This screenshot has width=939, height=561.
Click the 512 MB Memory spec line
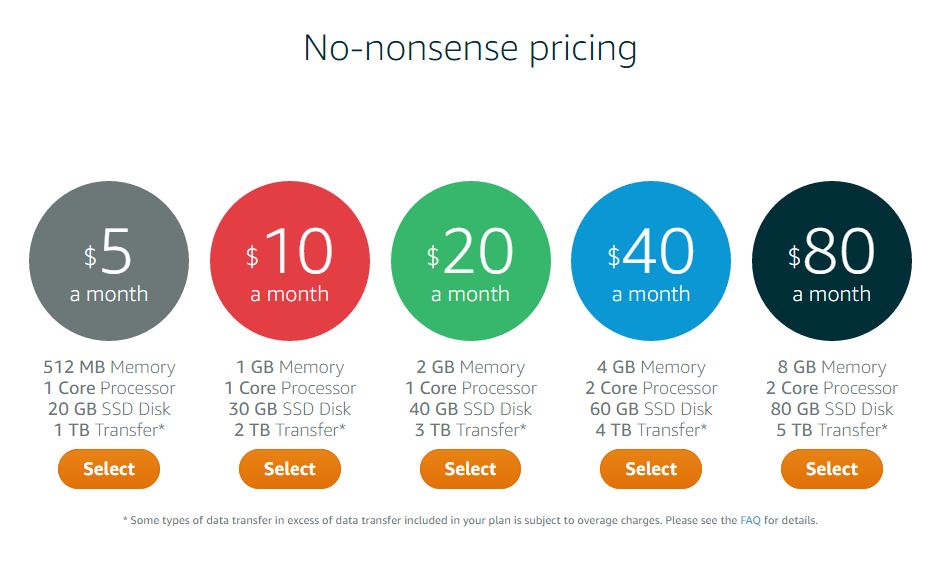pos(109,367)
